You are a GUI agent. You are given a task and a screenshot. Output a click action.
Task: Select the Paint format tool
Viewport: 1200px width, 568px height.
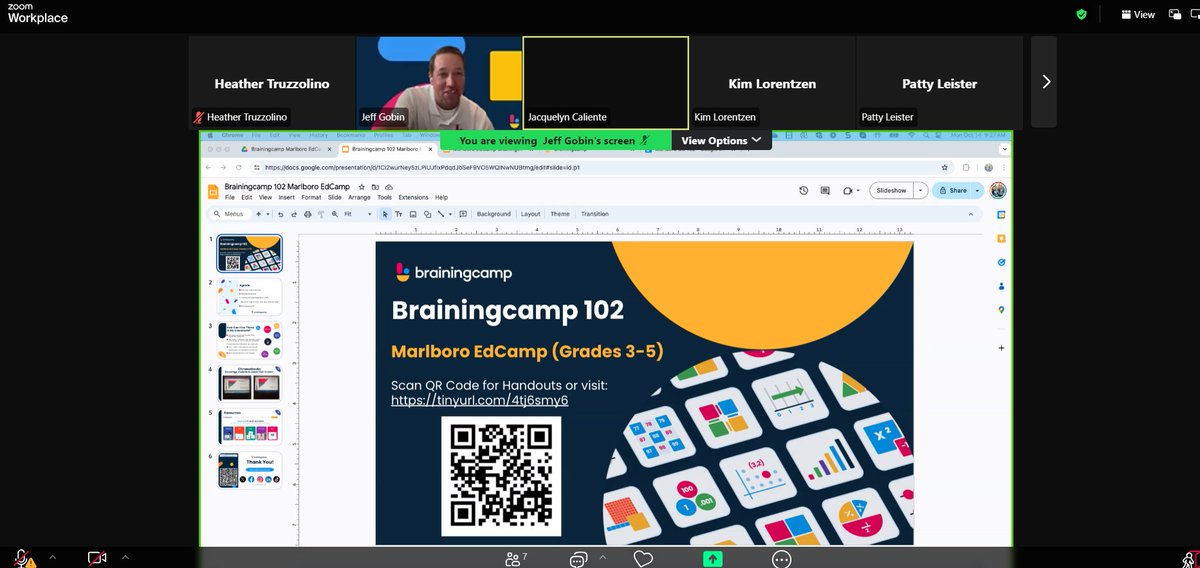click(x=321, y=214)
